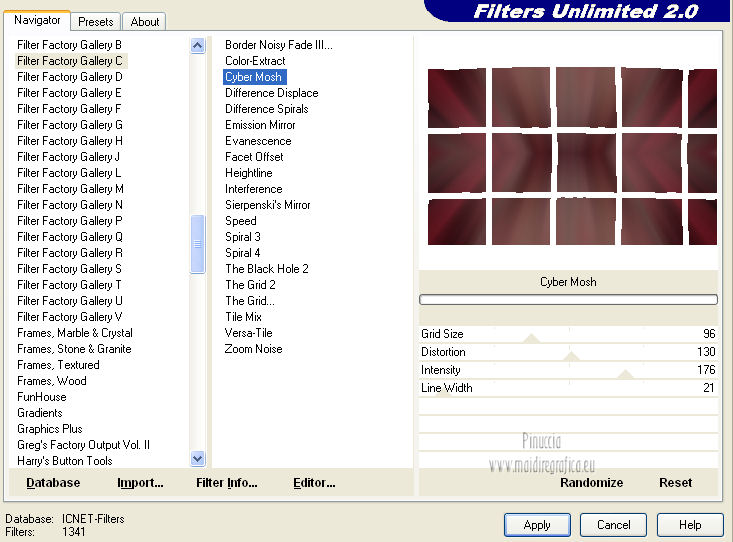Switch to the Navigator tab
The image size is (733, 542).
coord(37,20)
